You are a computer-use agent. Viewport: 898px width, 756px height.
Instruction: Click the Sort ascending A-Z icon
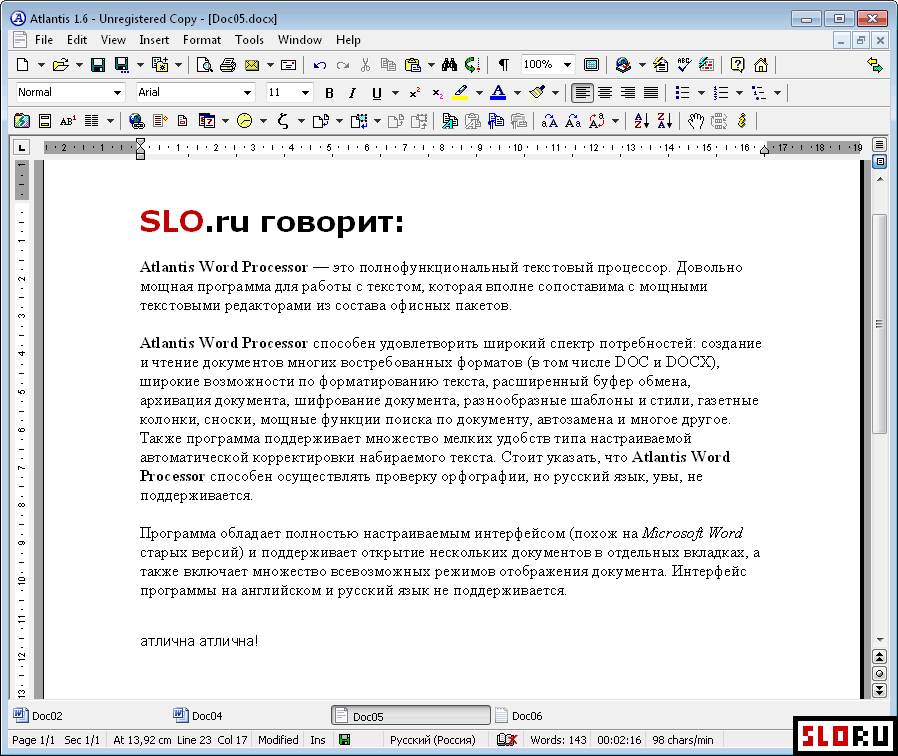[641, 121]
